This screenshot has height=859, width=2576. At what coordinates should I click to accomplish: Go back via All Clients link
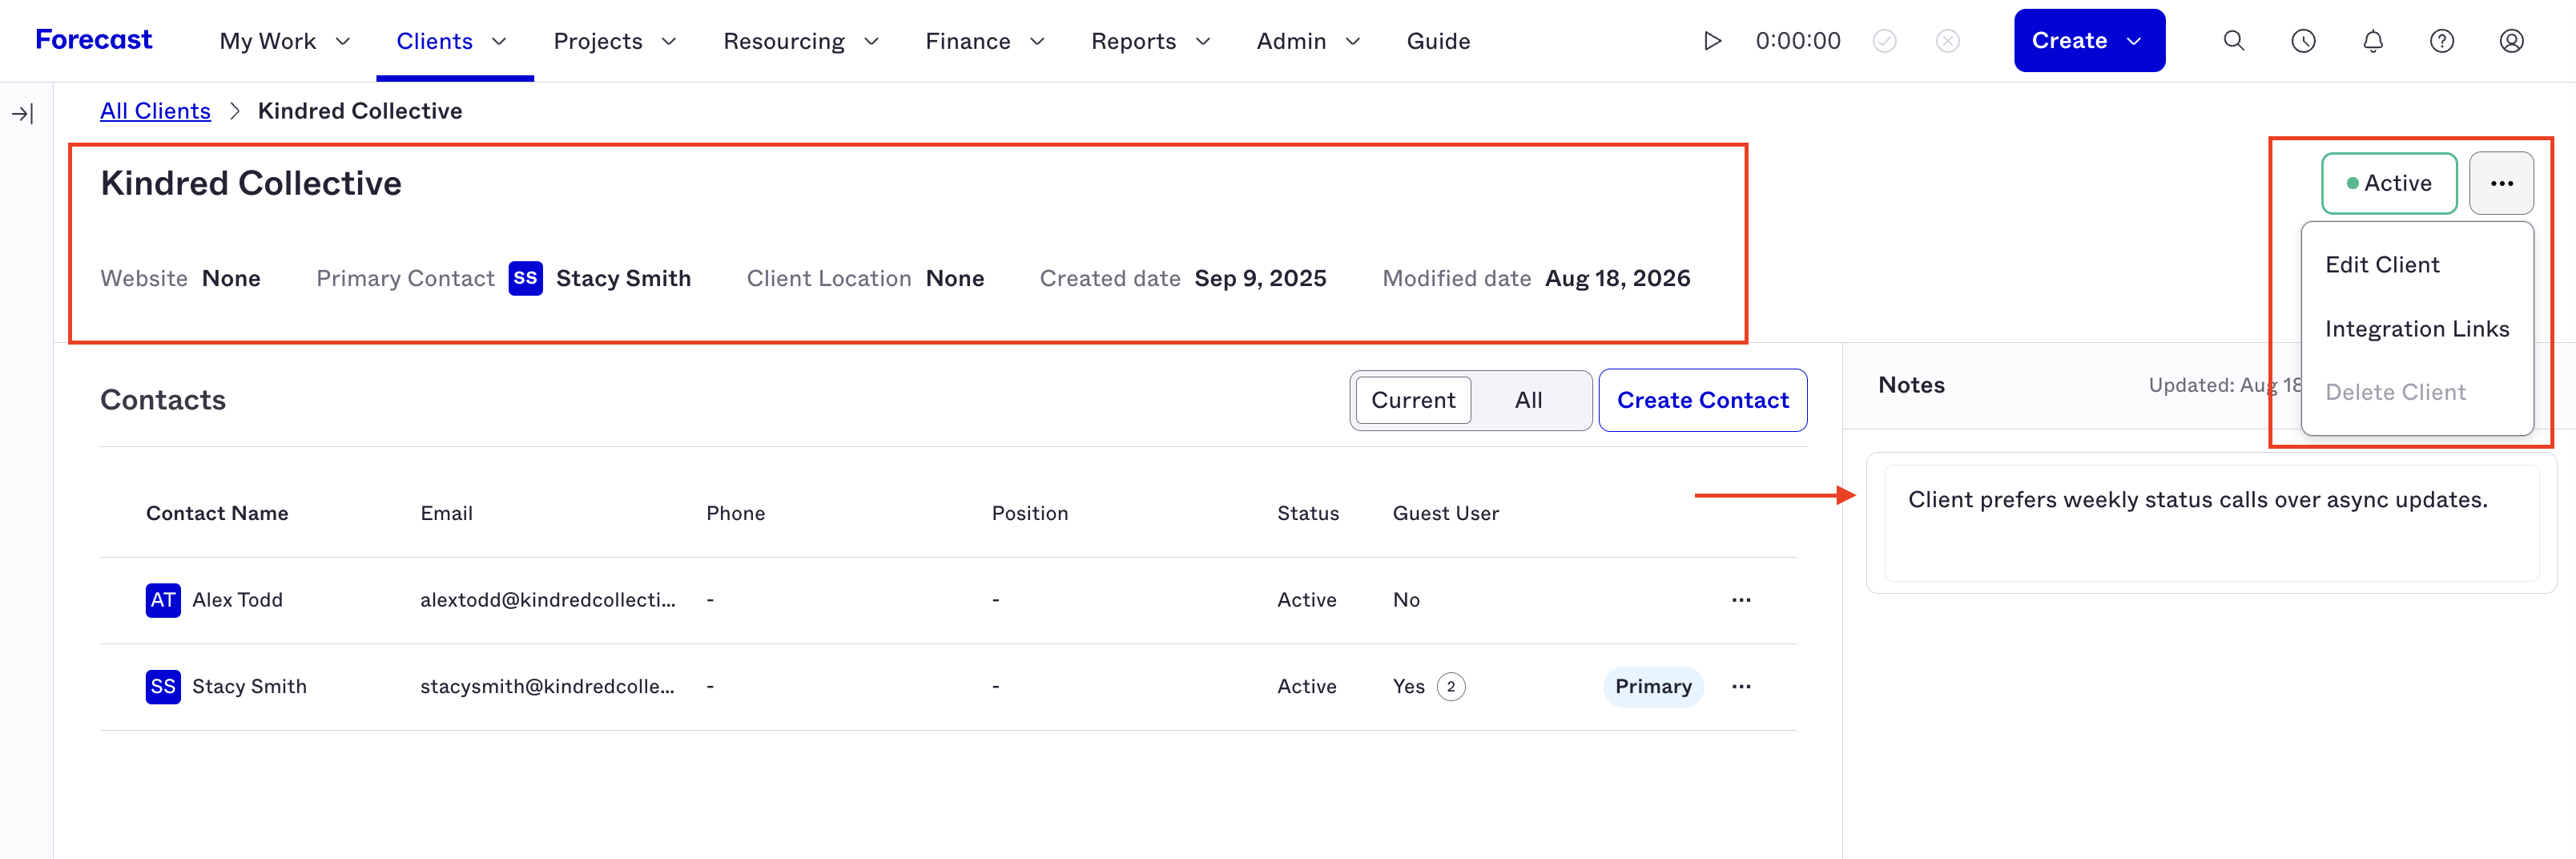point(155,111)
